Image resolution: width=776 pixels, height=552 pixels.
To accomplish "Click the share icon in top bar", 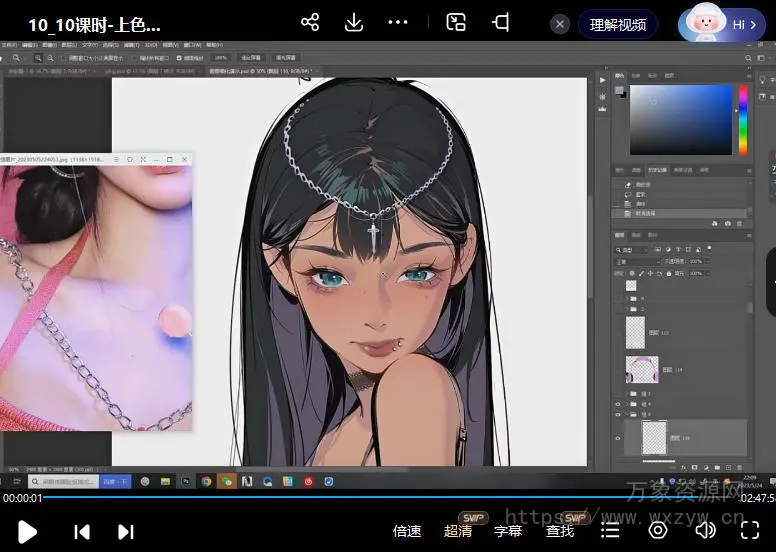I will (310, 23).
